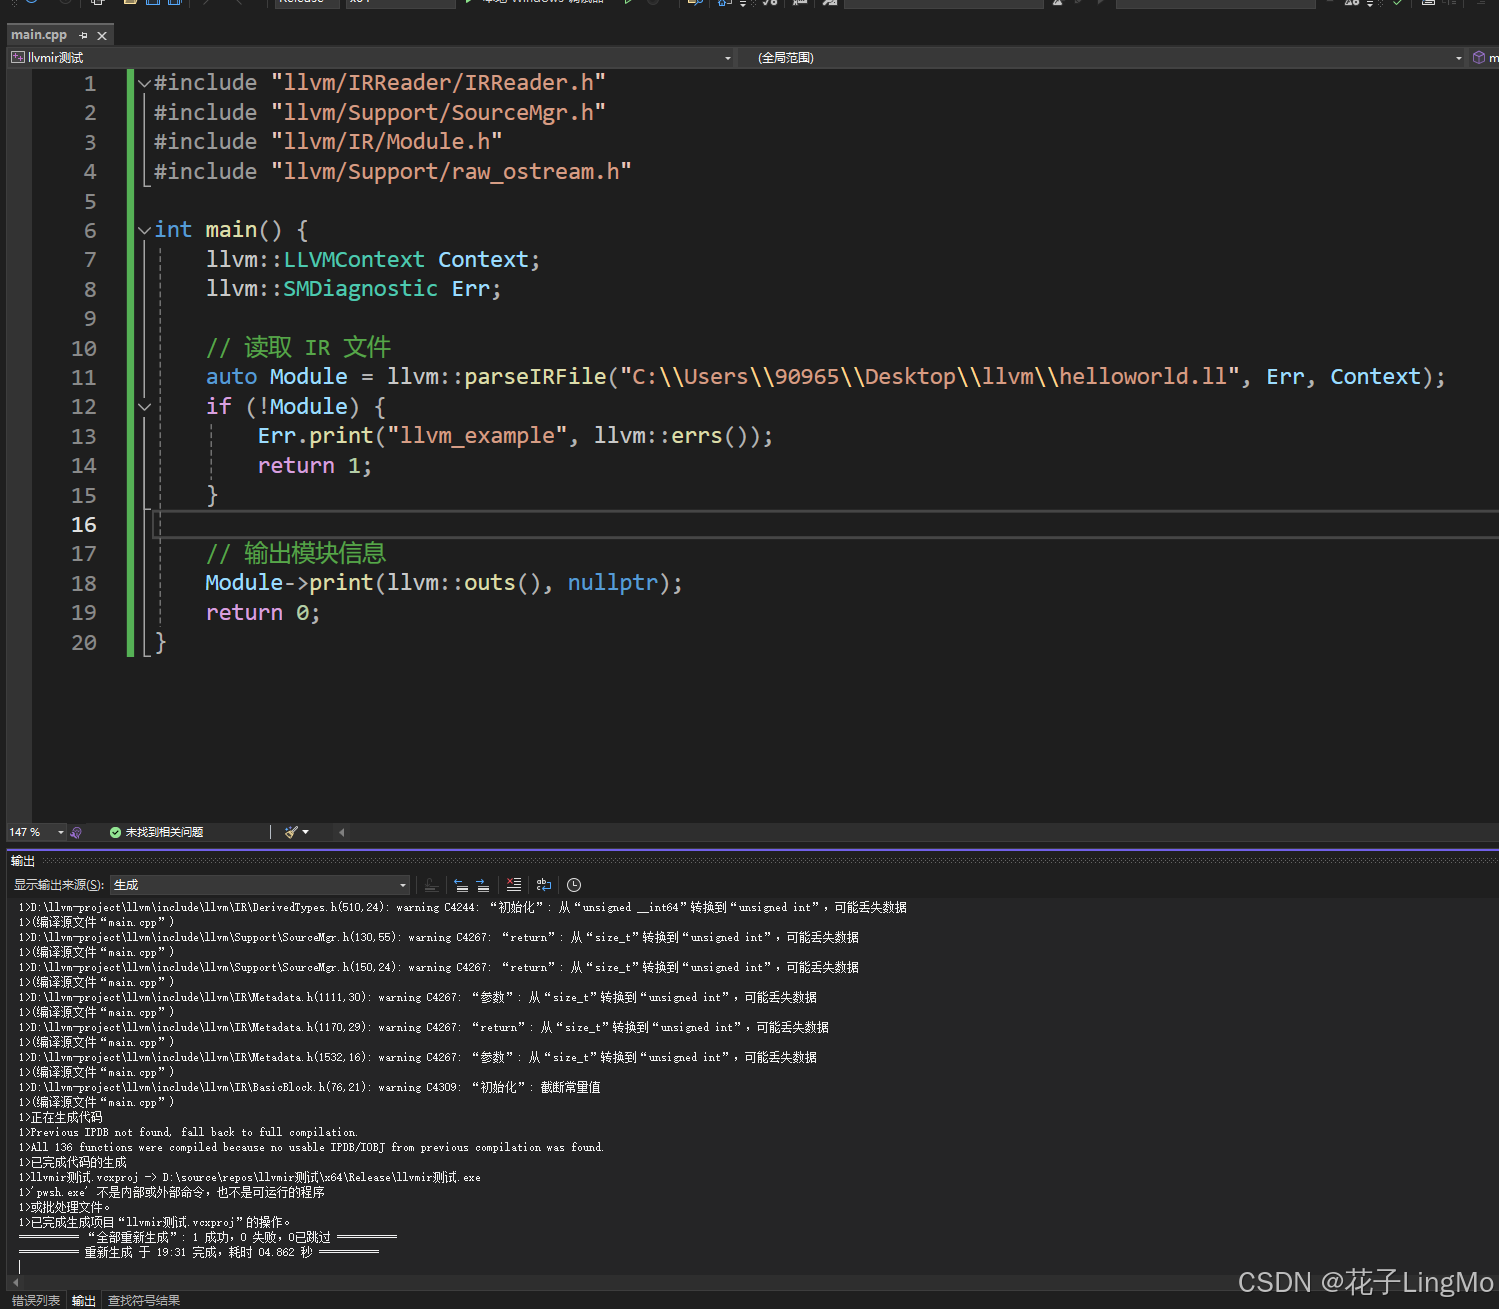Image resolution: width=1499 pixels, height=1309 pixels.
Task: Click LLVMContext type on line 7
Action: tap(354, 260)
